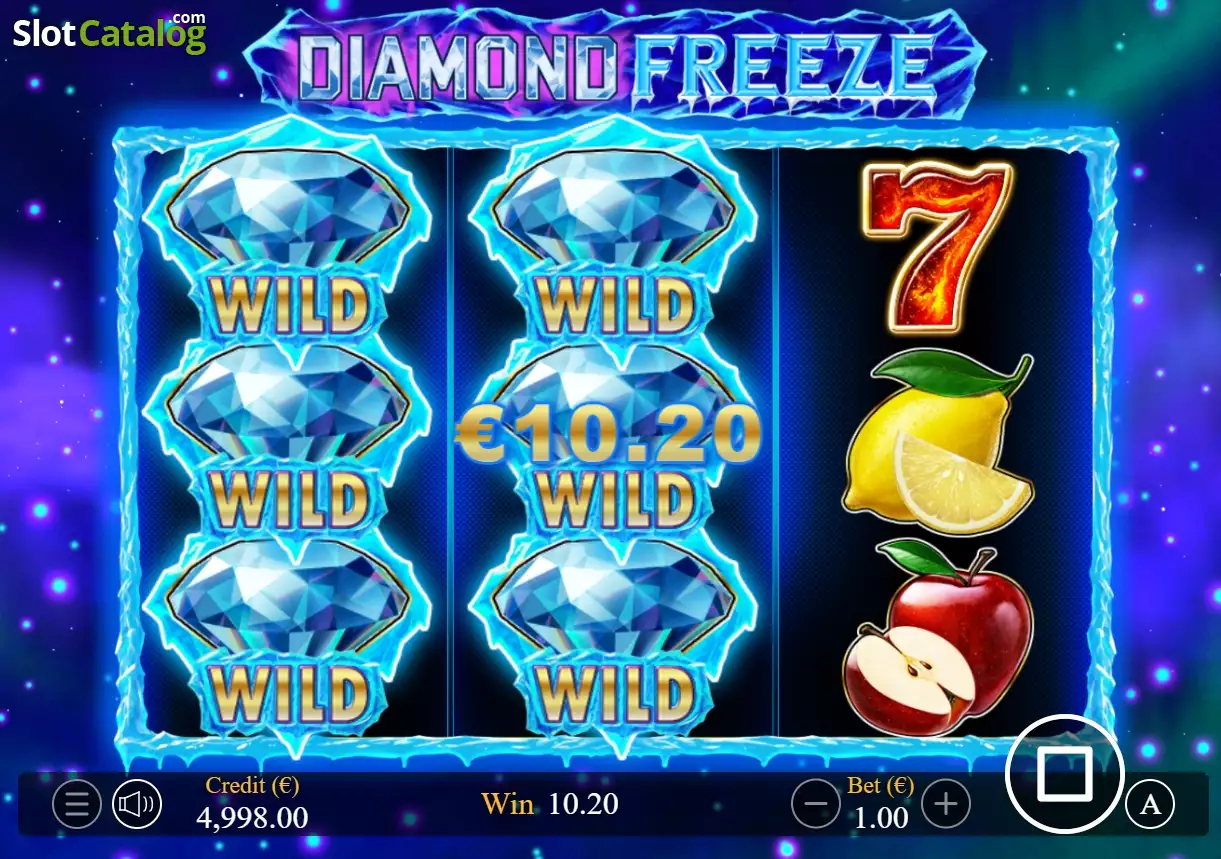Increase the bet with plus button
This screenshot has height=859, width=1221.
(x=946, y=803)
